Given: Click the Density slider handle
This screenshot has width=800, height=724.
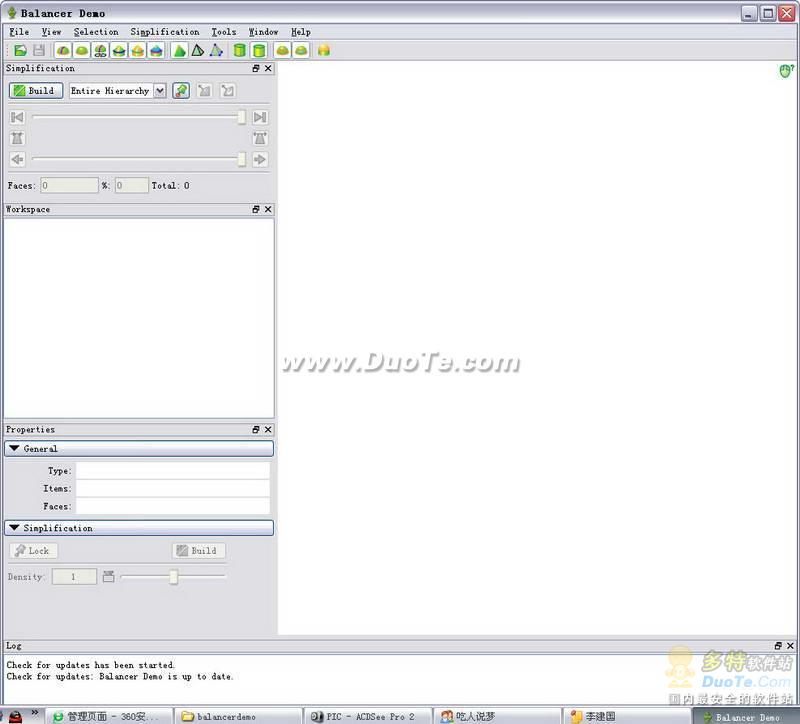Looking at the screenshot, I should click(x=173, y=577).
